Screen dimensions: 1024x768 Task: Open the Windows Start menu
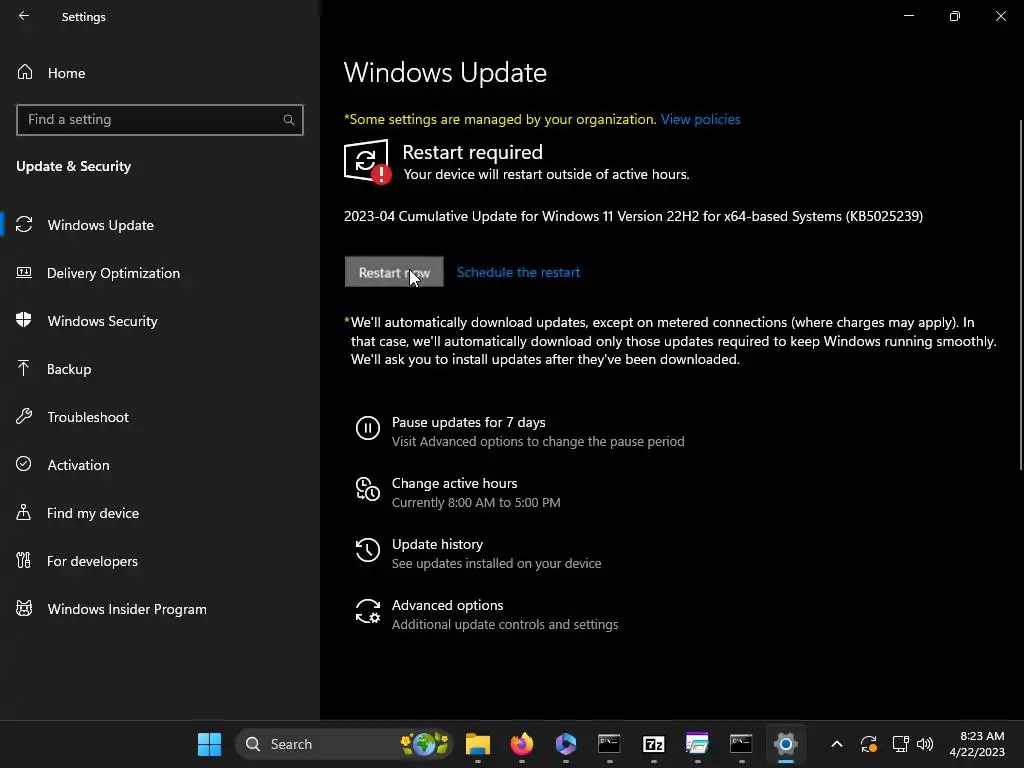209,744
